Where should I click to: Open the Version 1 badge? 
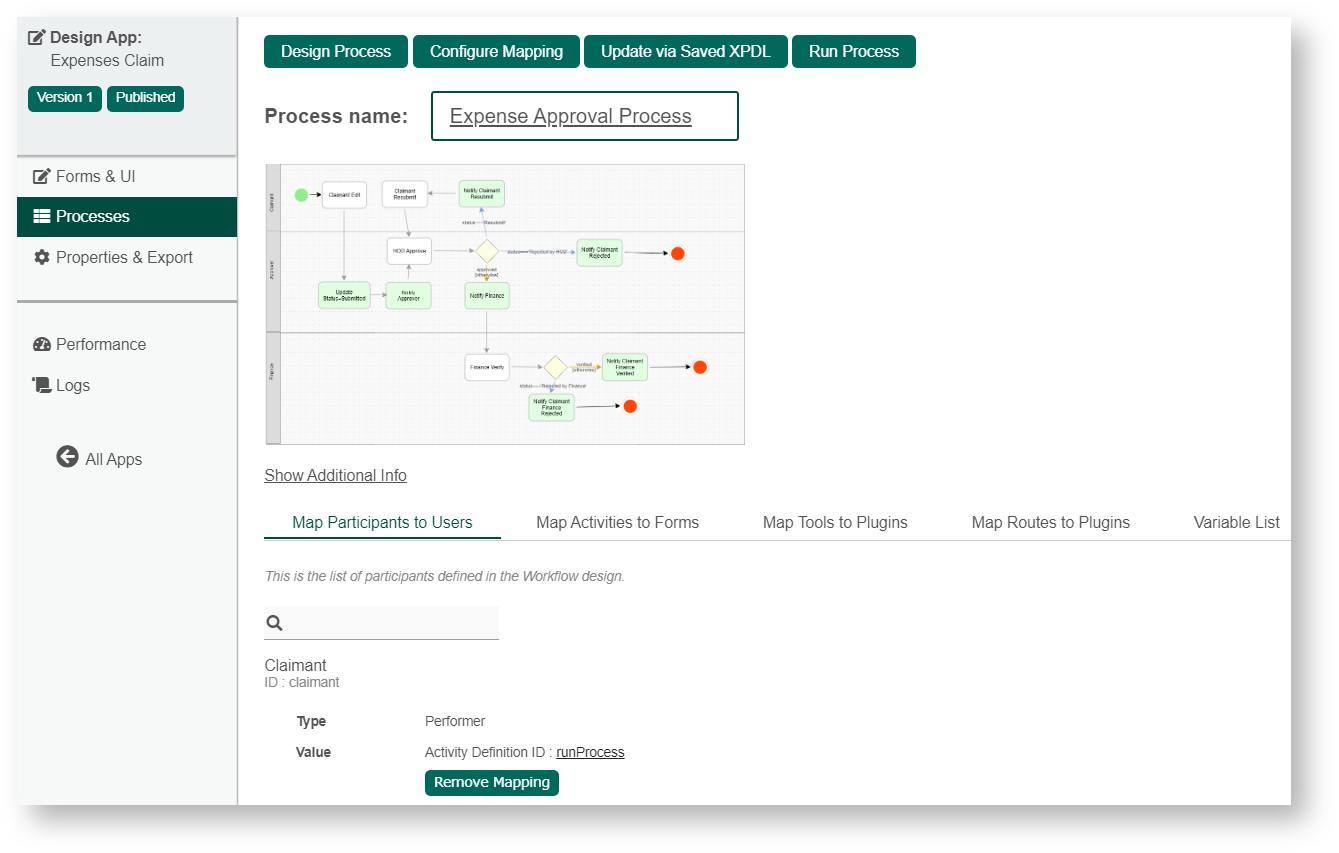pos(65,98)
